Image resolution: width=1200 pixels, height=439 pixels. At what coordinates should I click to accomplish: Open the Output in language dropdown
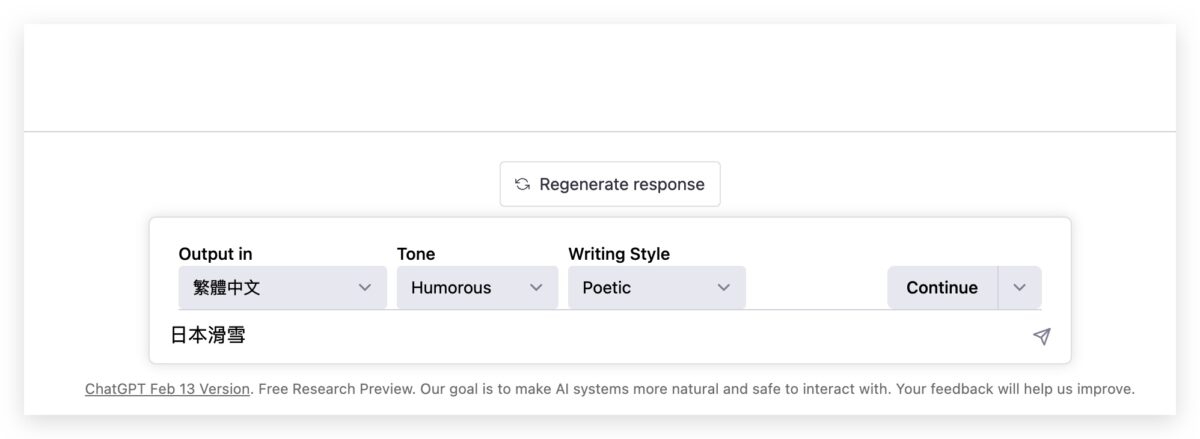282,287
